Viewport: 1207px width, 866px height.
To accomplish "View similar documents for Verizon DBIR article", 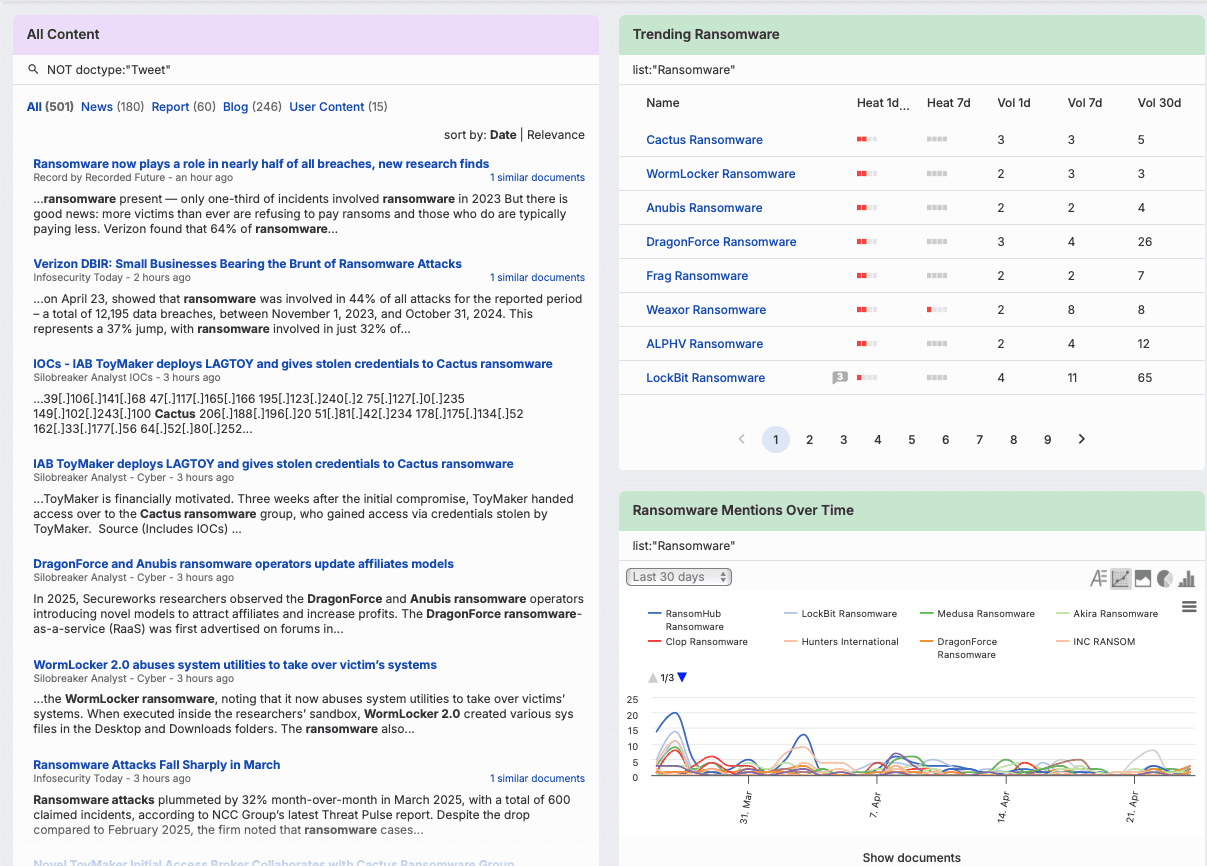I will pos(537,278).
